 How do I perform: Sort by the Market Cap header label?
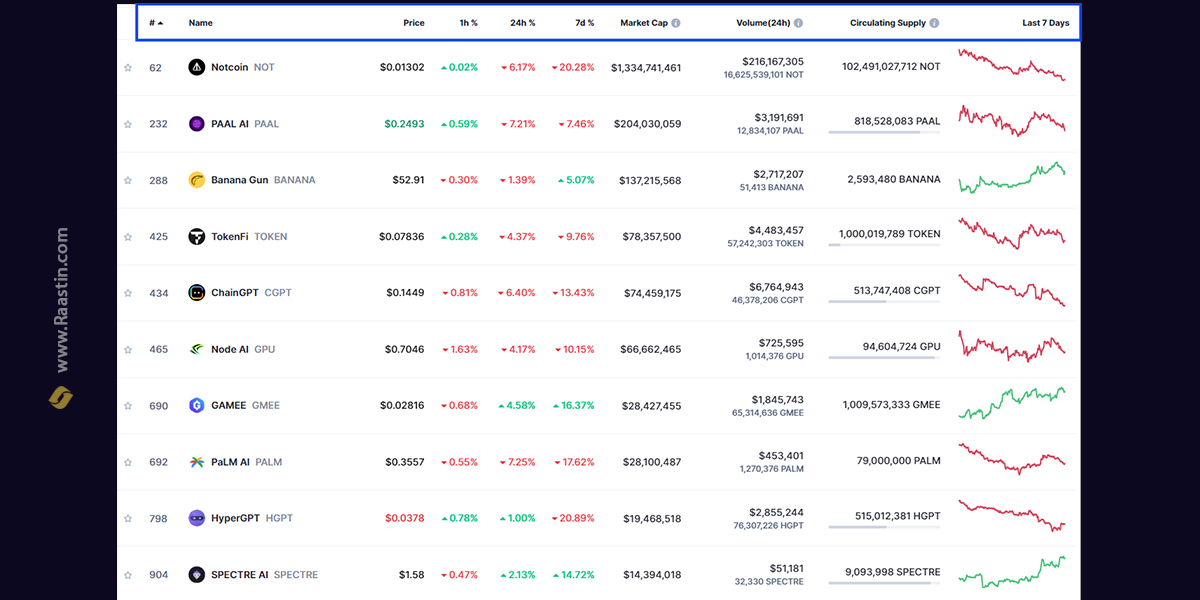644,23
